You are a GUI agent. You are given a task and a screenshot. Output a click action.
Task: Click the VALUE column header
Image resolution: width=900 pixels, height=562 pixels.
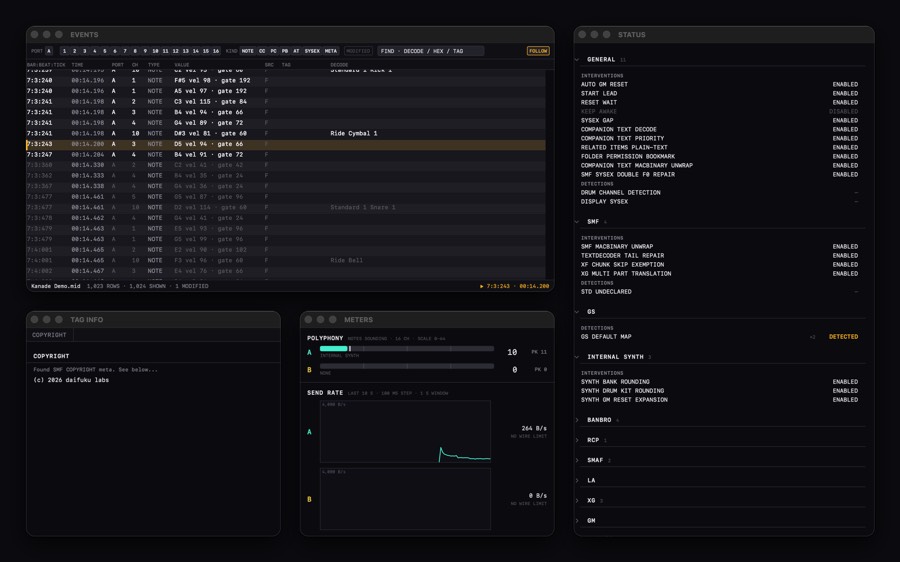182,65
